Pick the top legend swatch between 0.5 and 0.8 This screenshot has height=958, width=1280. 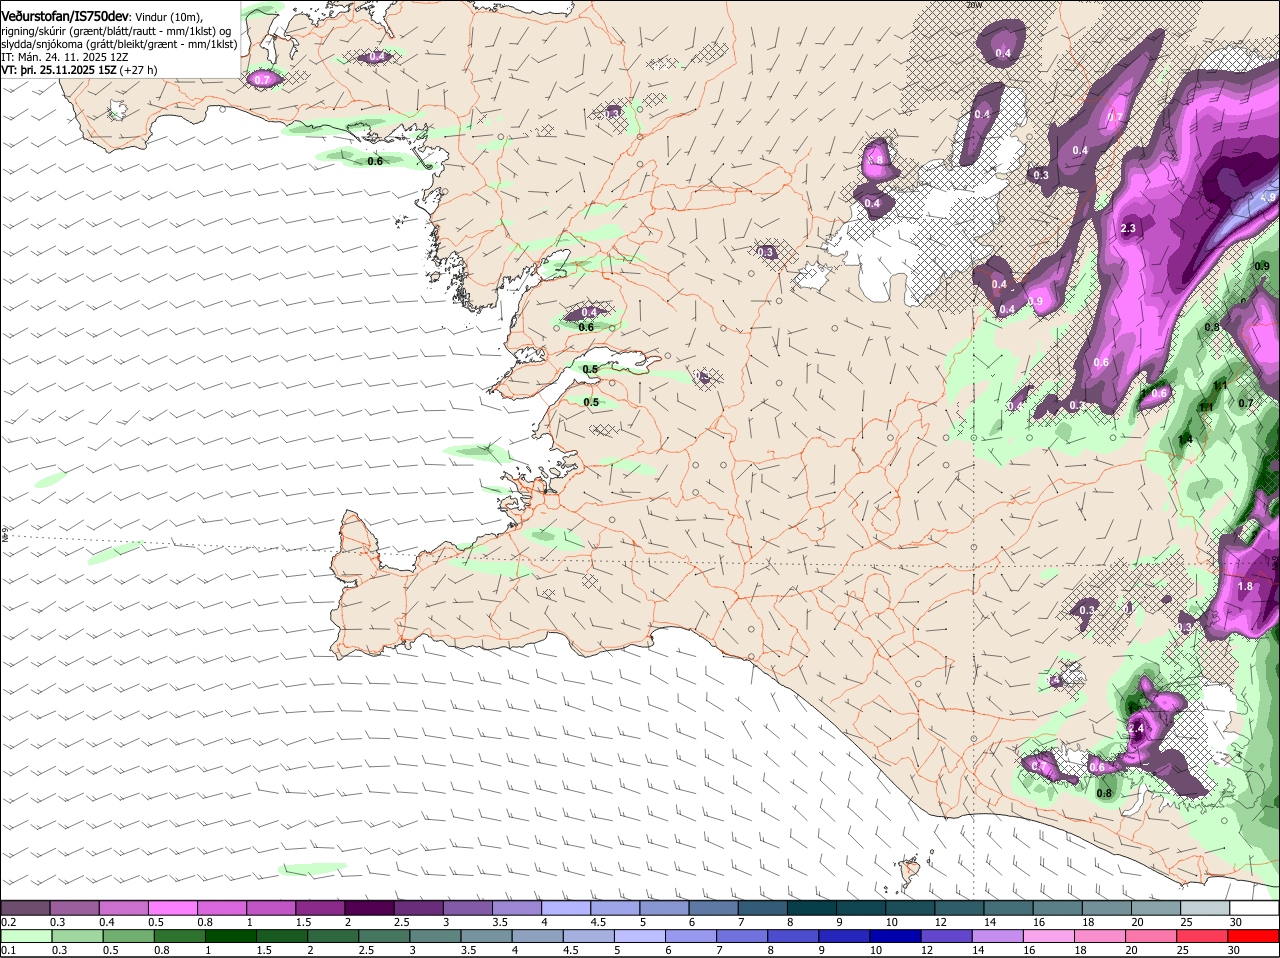(172, 907)
